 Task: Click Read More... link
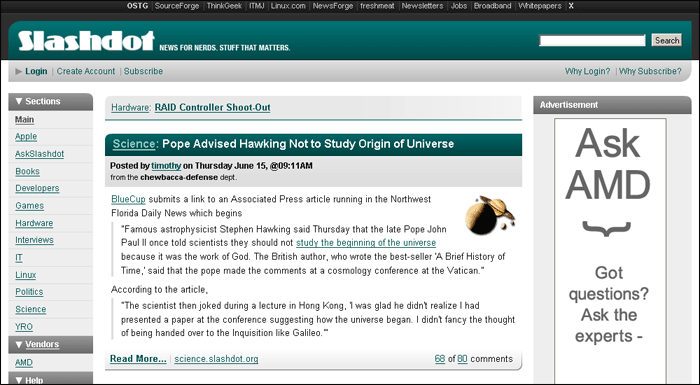tap(138, 359)
